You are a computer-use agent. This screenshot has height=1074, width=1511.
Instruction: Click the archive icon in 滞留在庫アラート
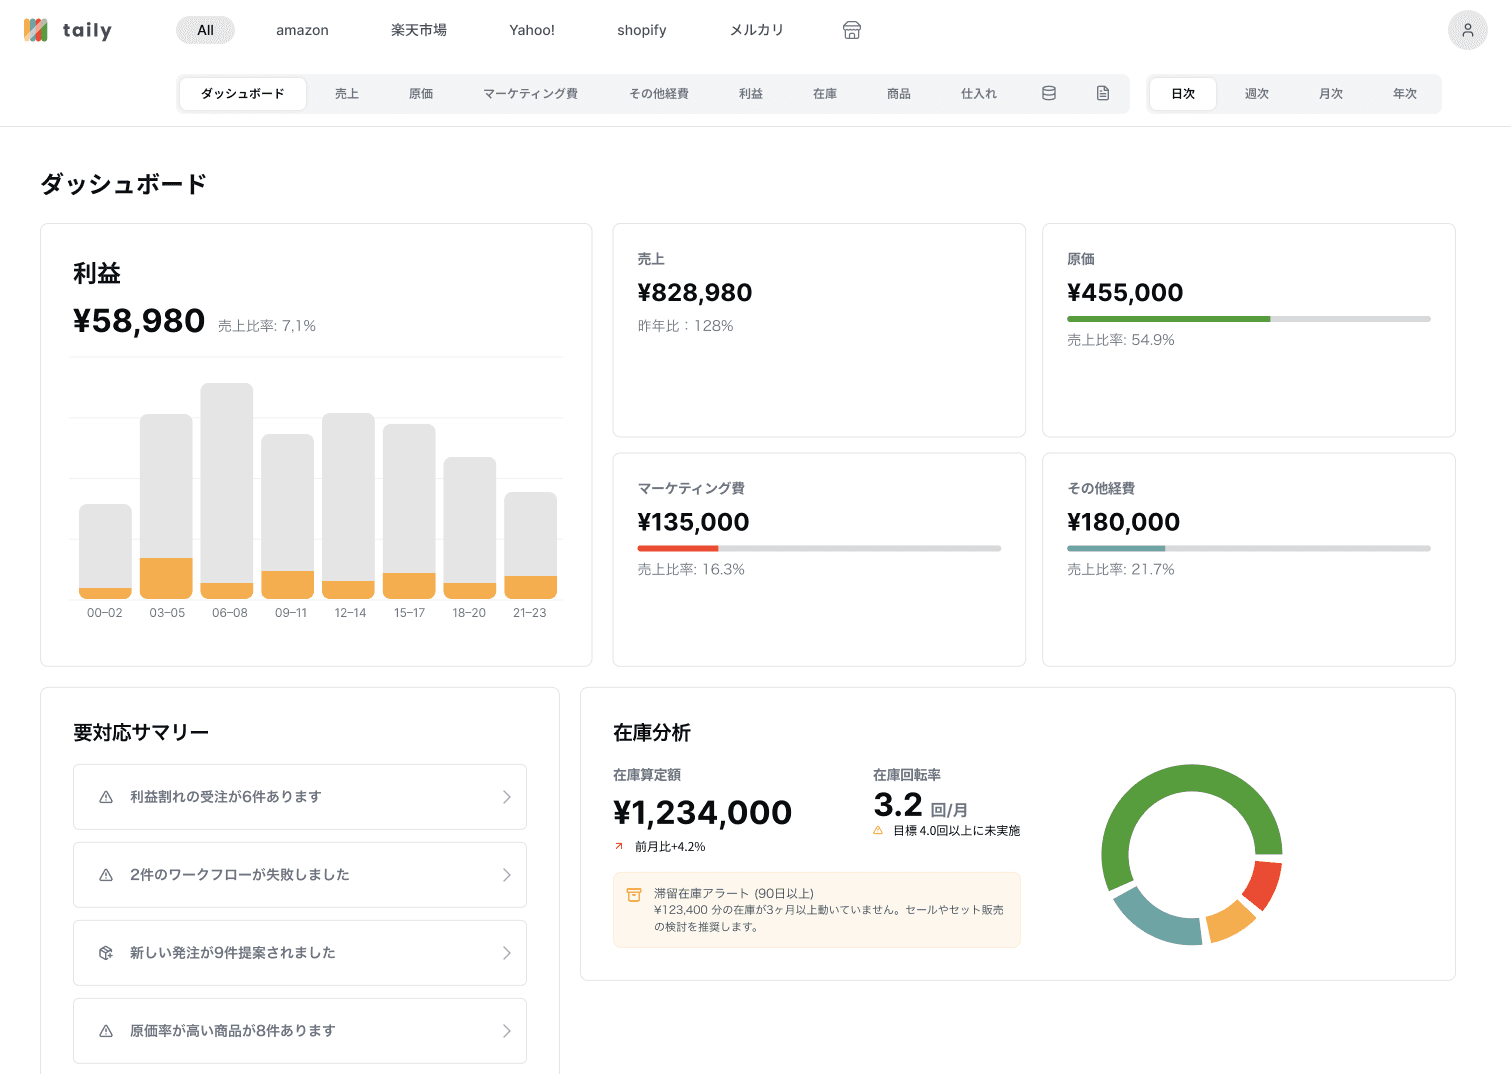(633, 895)
